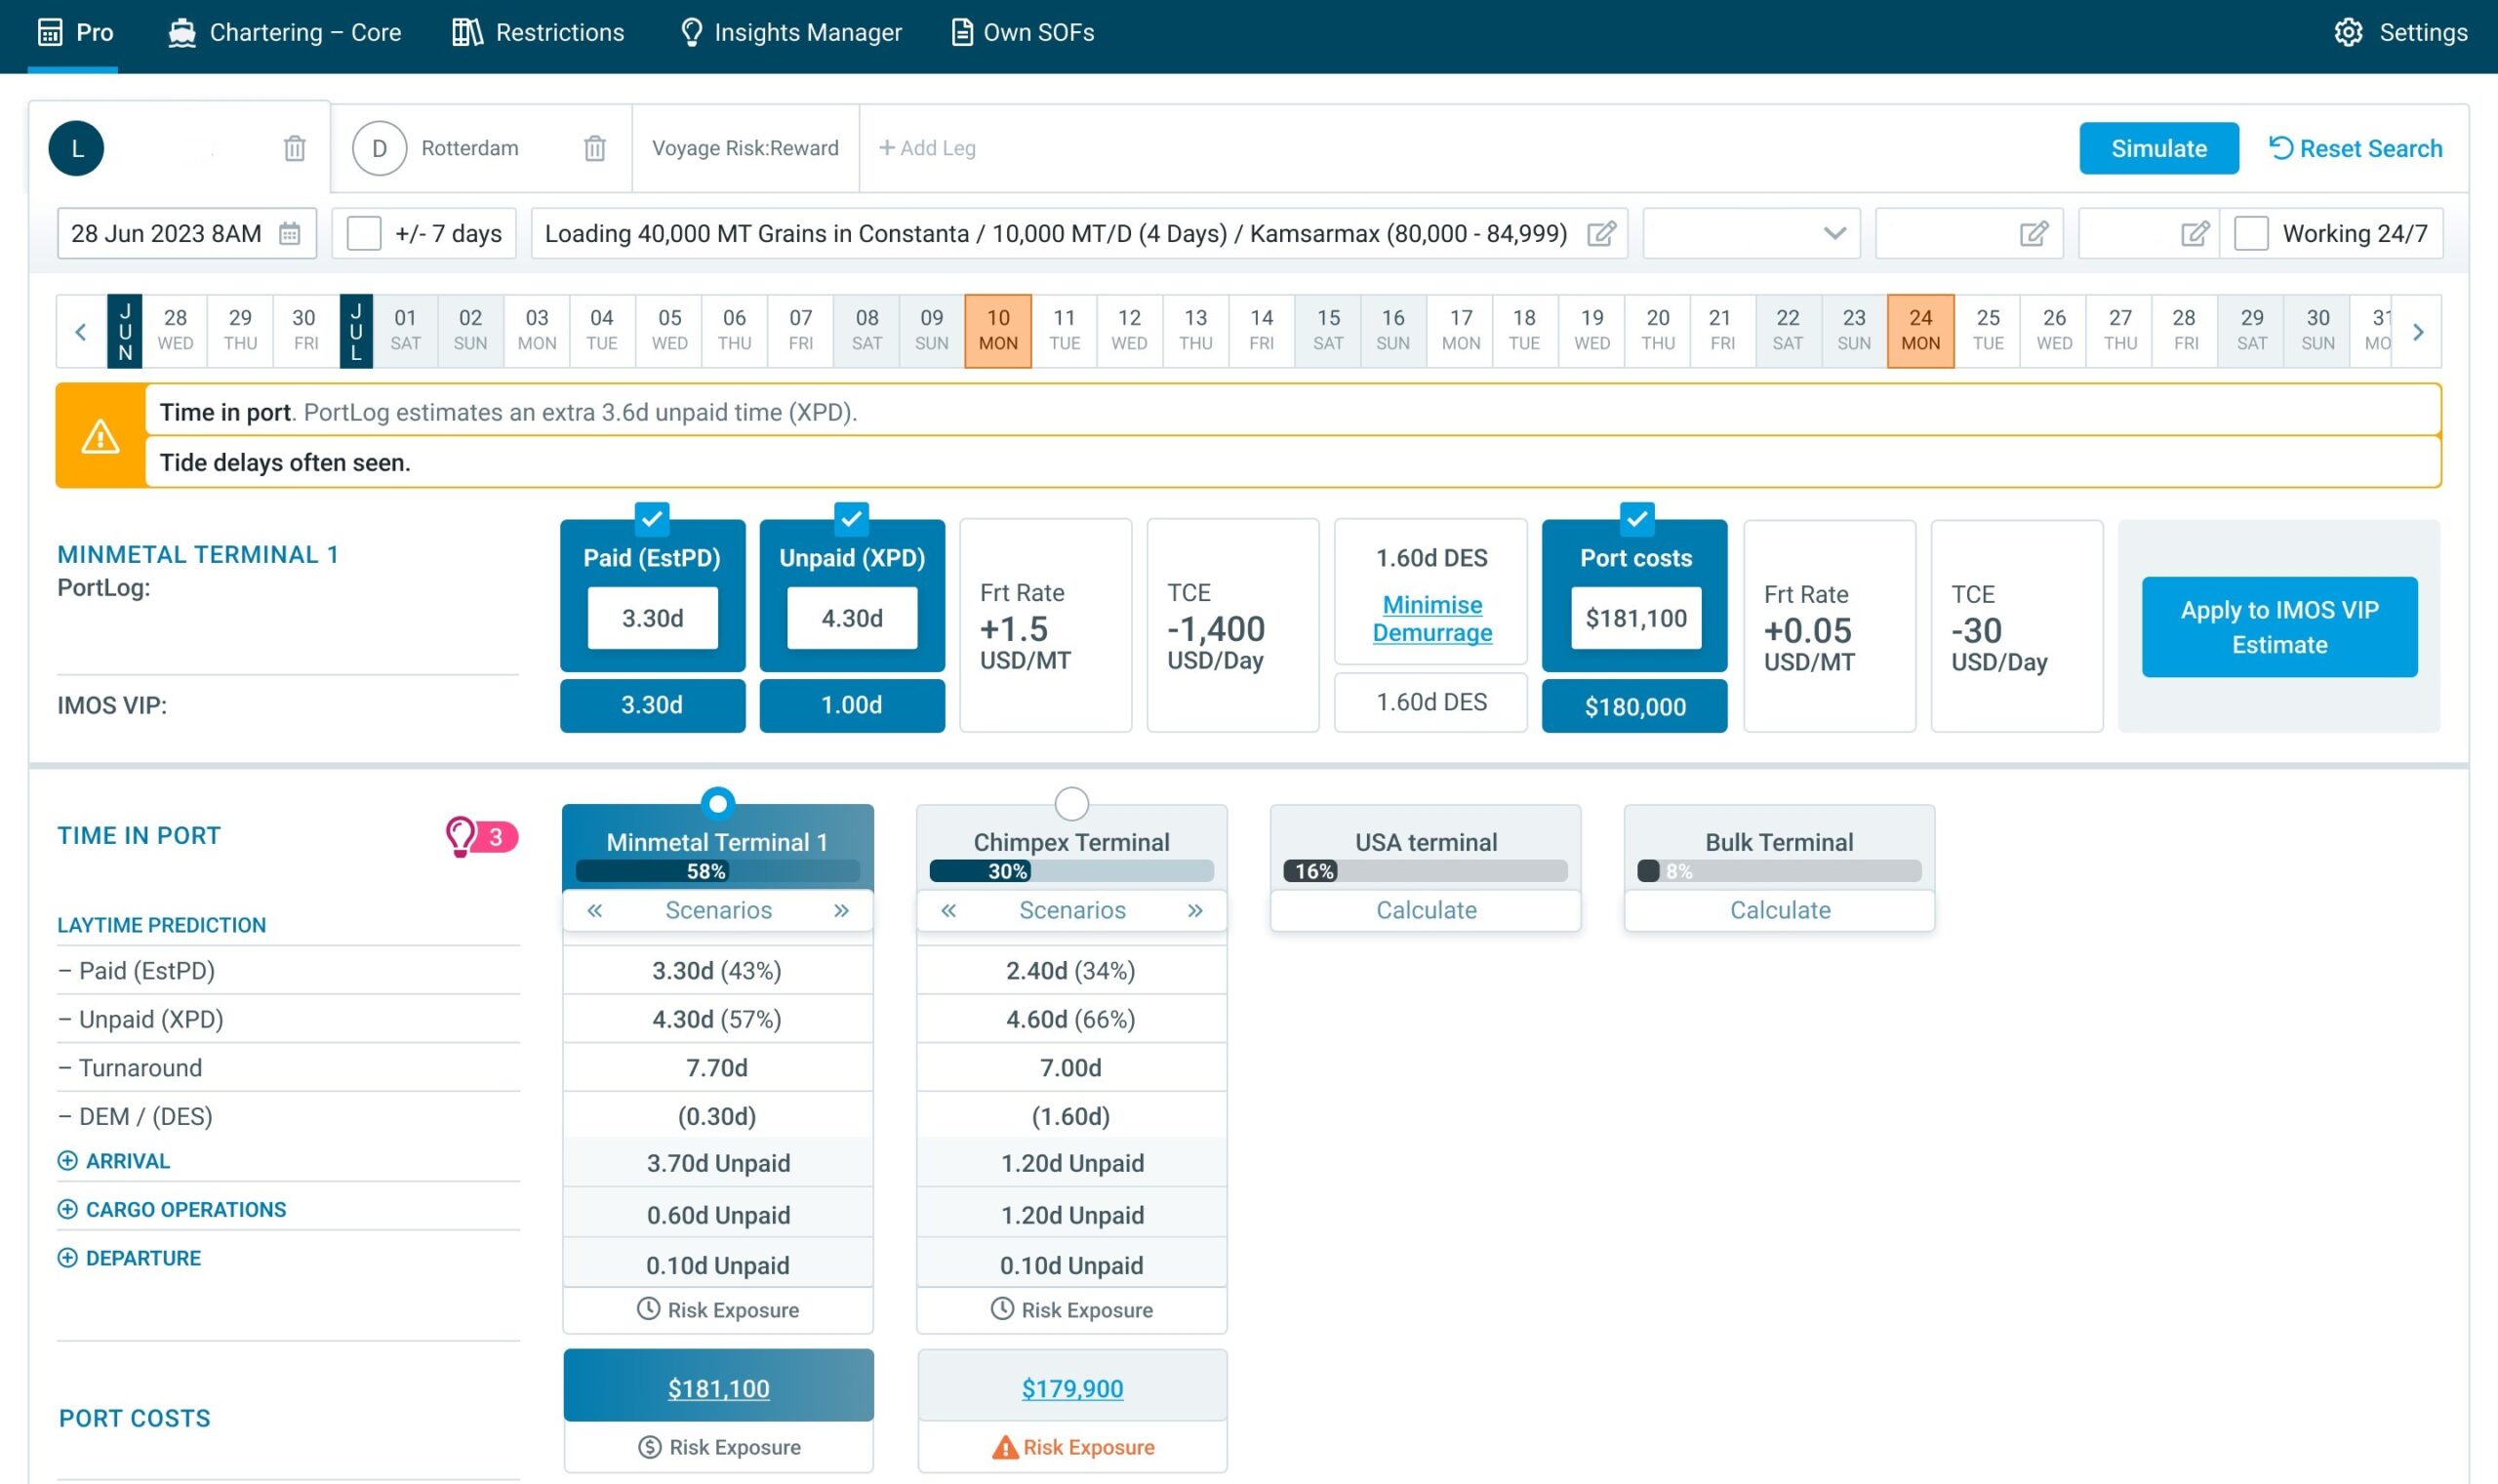The image size is (2498, 1484).
Task: Open the Pro tab
Action: pos(74,33)
